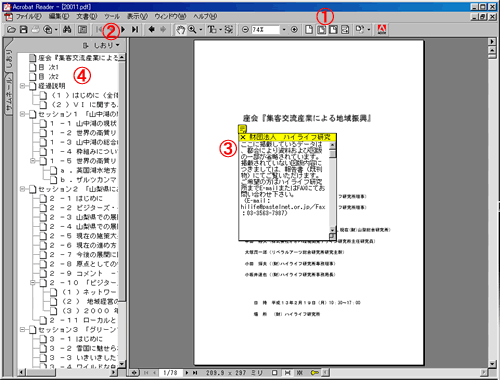Click the 1/78 page number field
Image resolution: width=500 pixels, height=380 pixels.
170,373
